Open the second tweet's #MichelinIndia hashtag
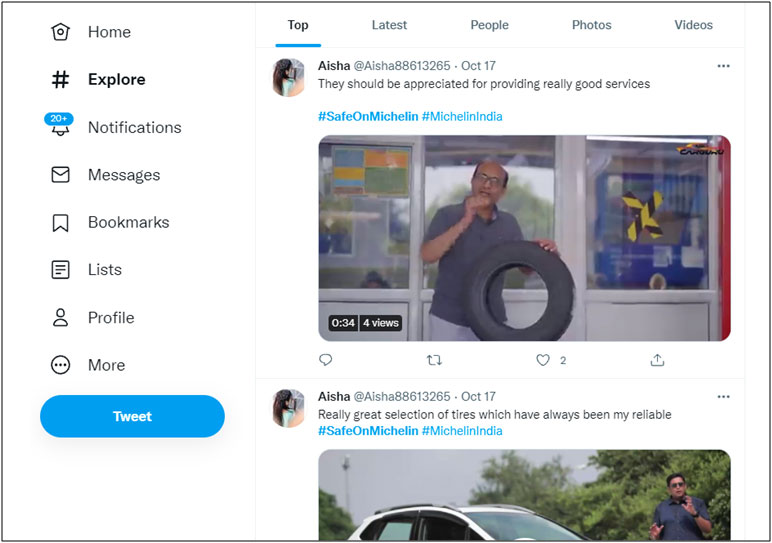This screenshot has width=772, height=543. [462, 431]
